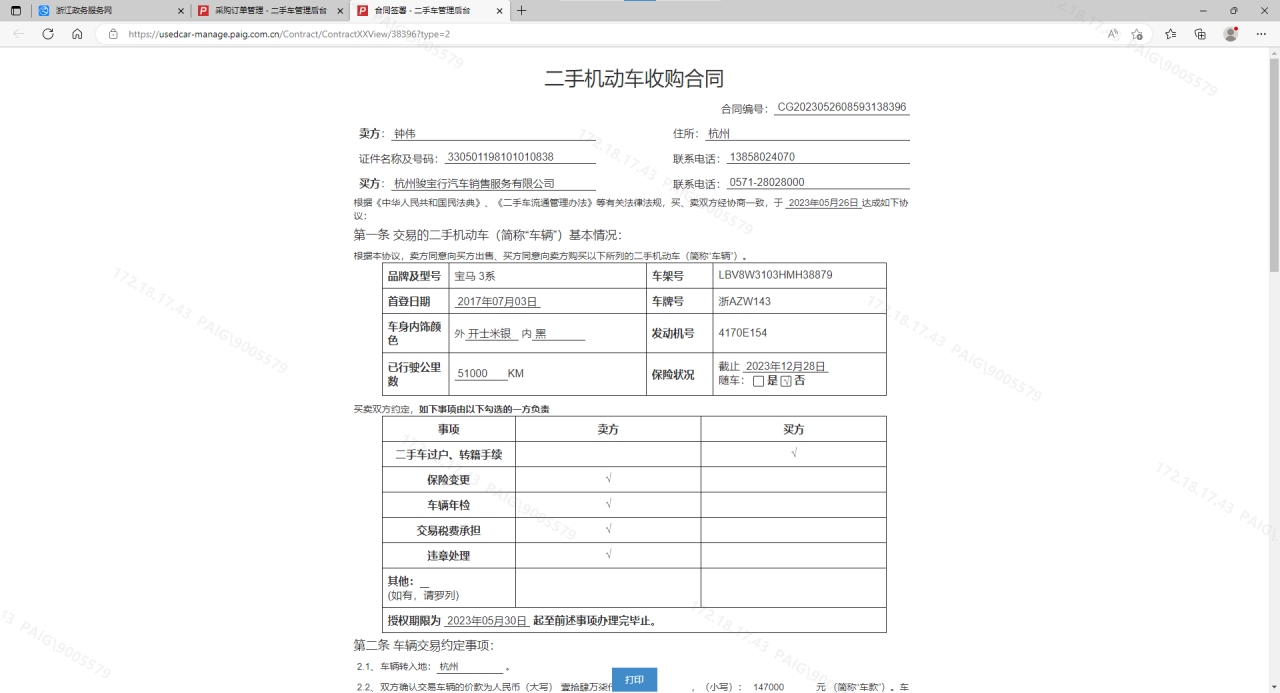Screen dimensions: 1280x693
Task: Click the 交易税费承担 row label
Action: [x=448, y=530]
